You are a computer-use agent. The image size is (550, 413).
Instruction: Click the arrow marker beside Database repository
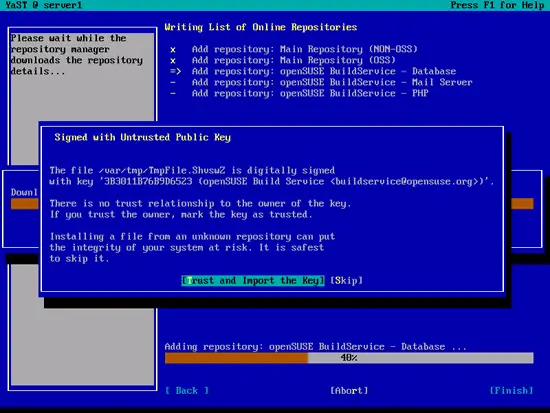(175, 72)
